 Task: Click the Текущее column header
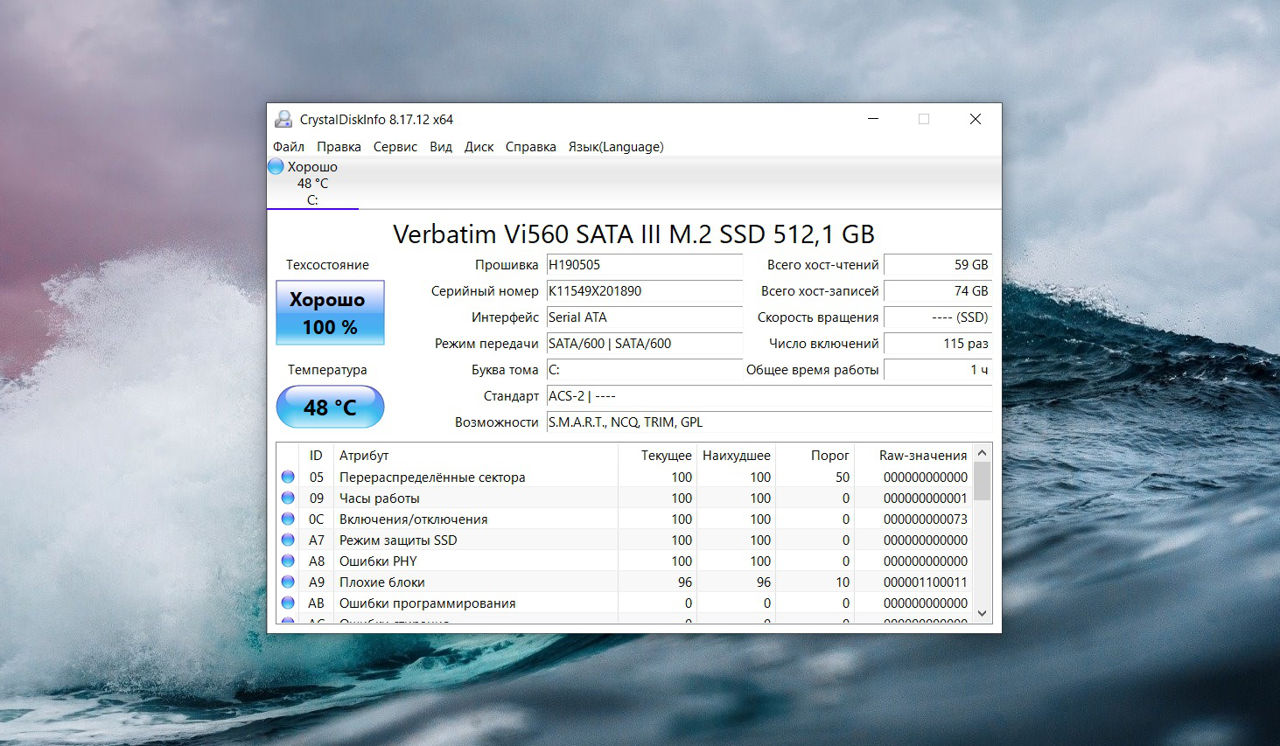coord(657,455)
